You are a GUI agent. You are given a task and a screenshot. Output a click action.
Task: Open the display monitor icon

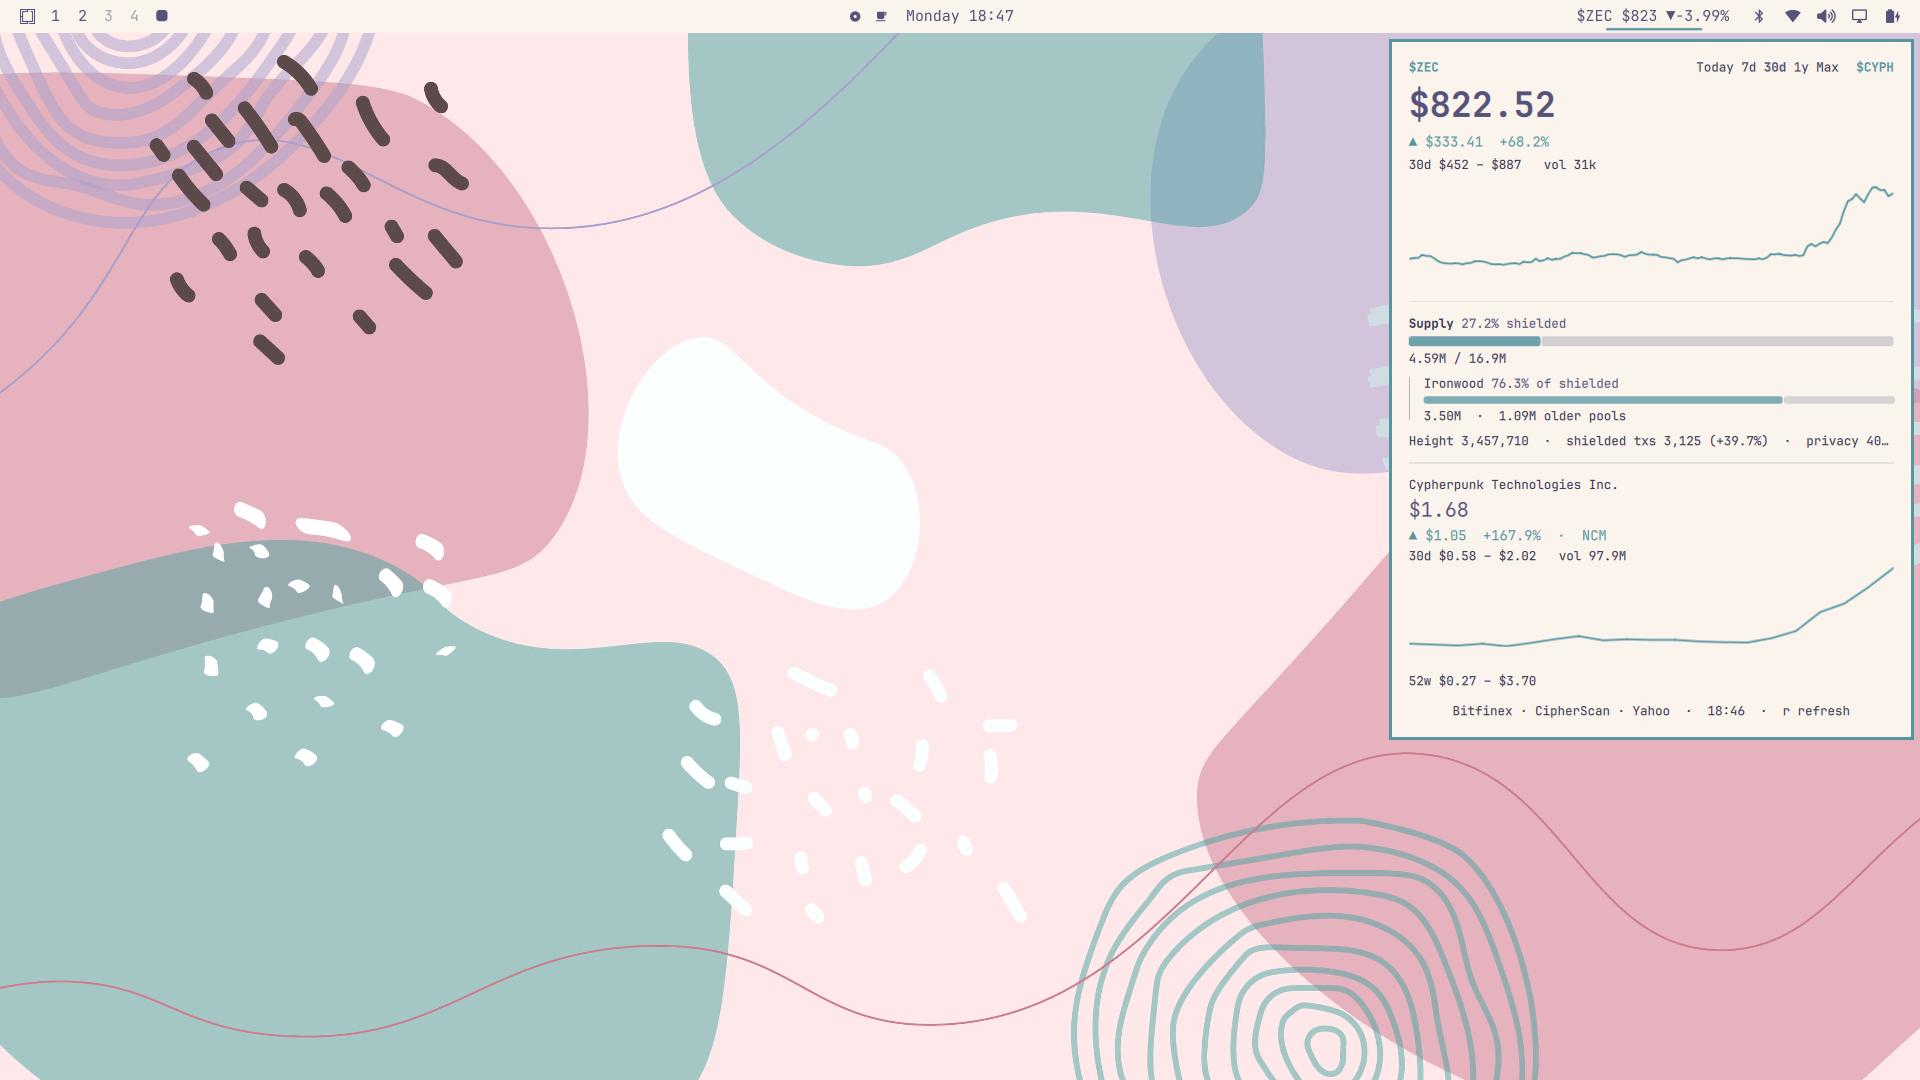(1860, 16)
